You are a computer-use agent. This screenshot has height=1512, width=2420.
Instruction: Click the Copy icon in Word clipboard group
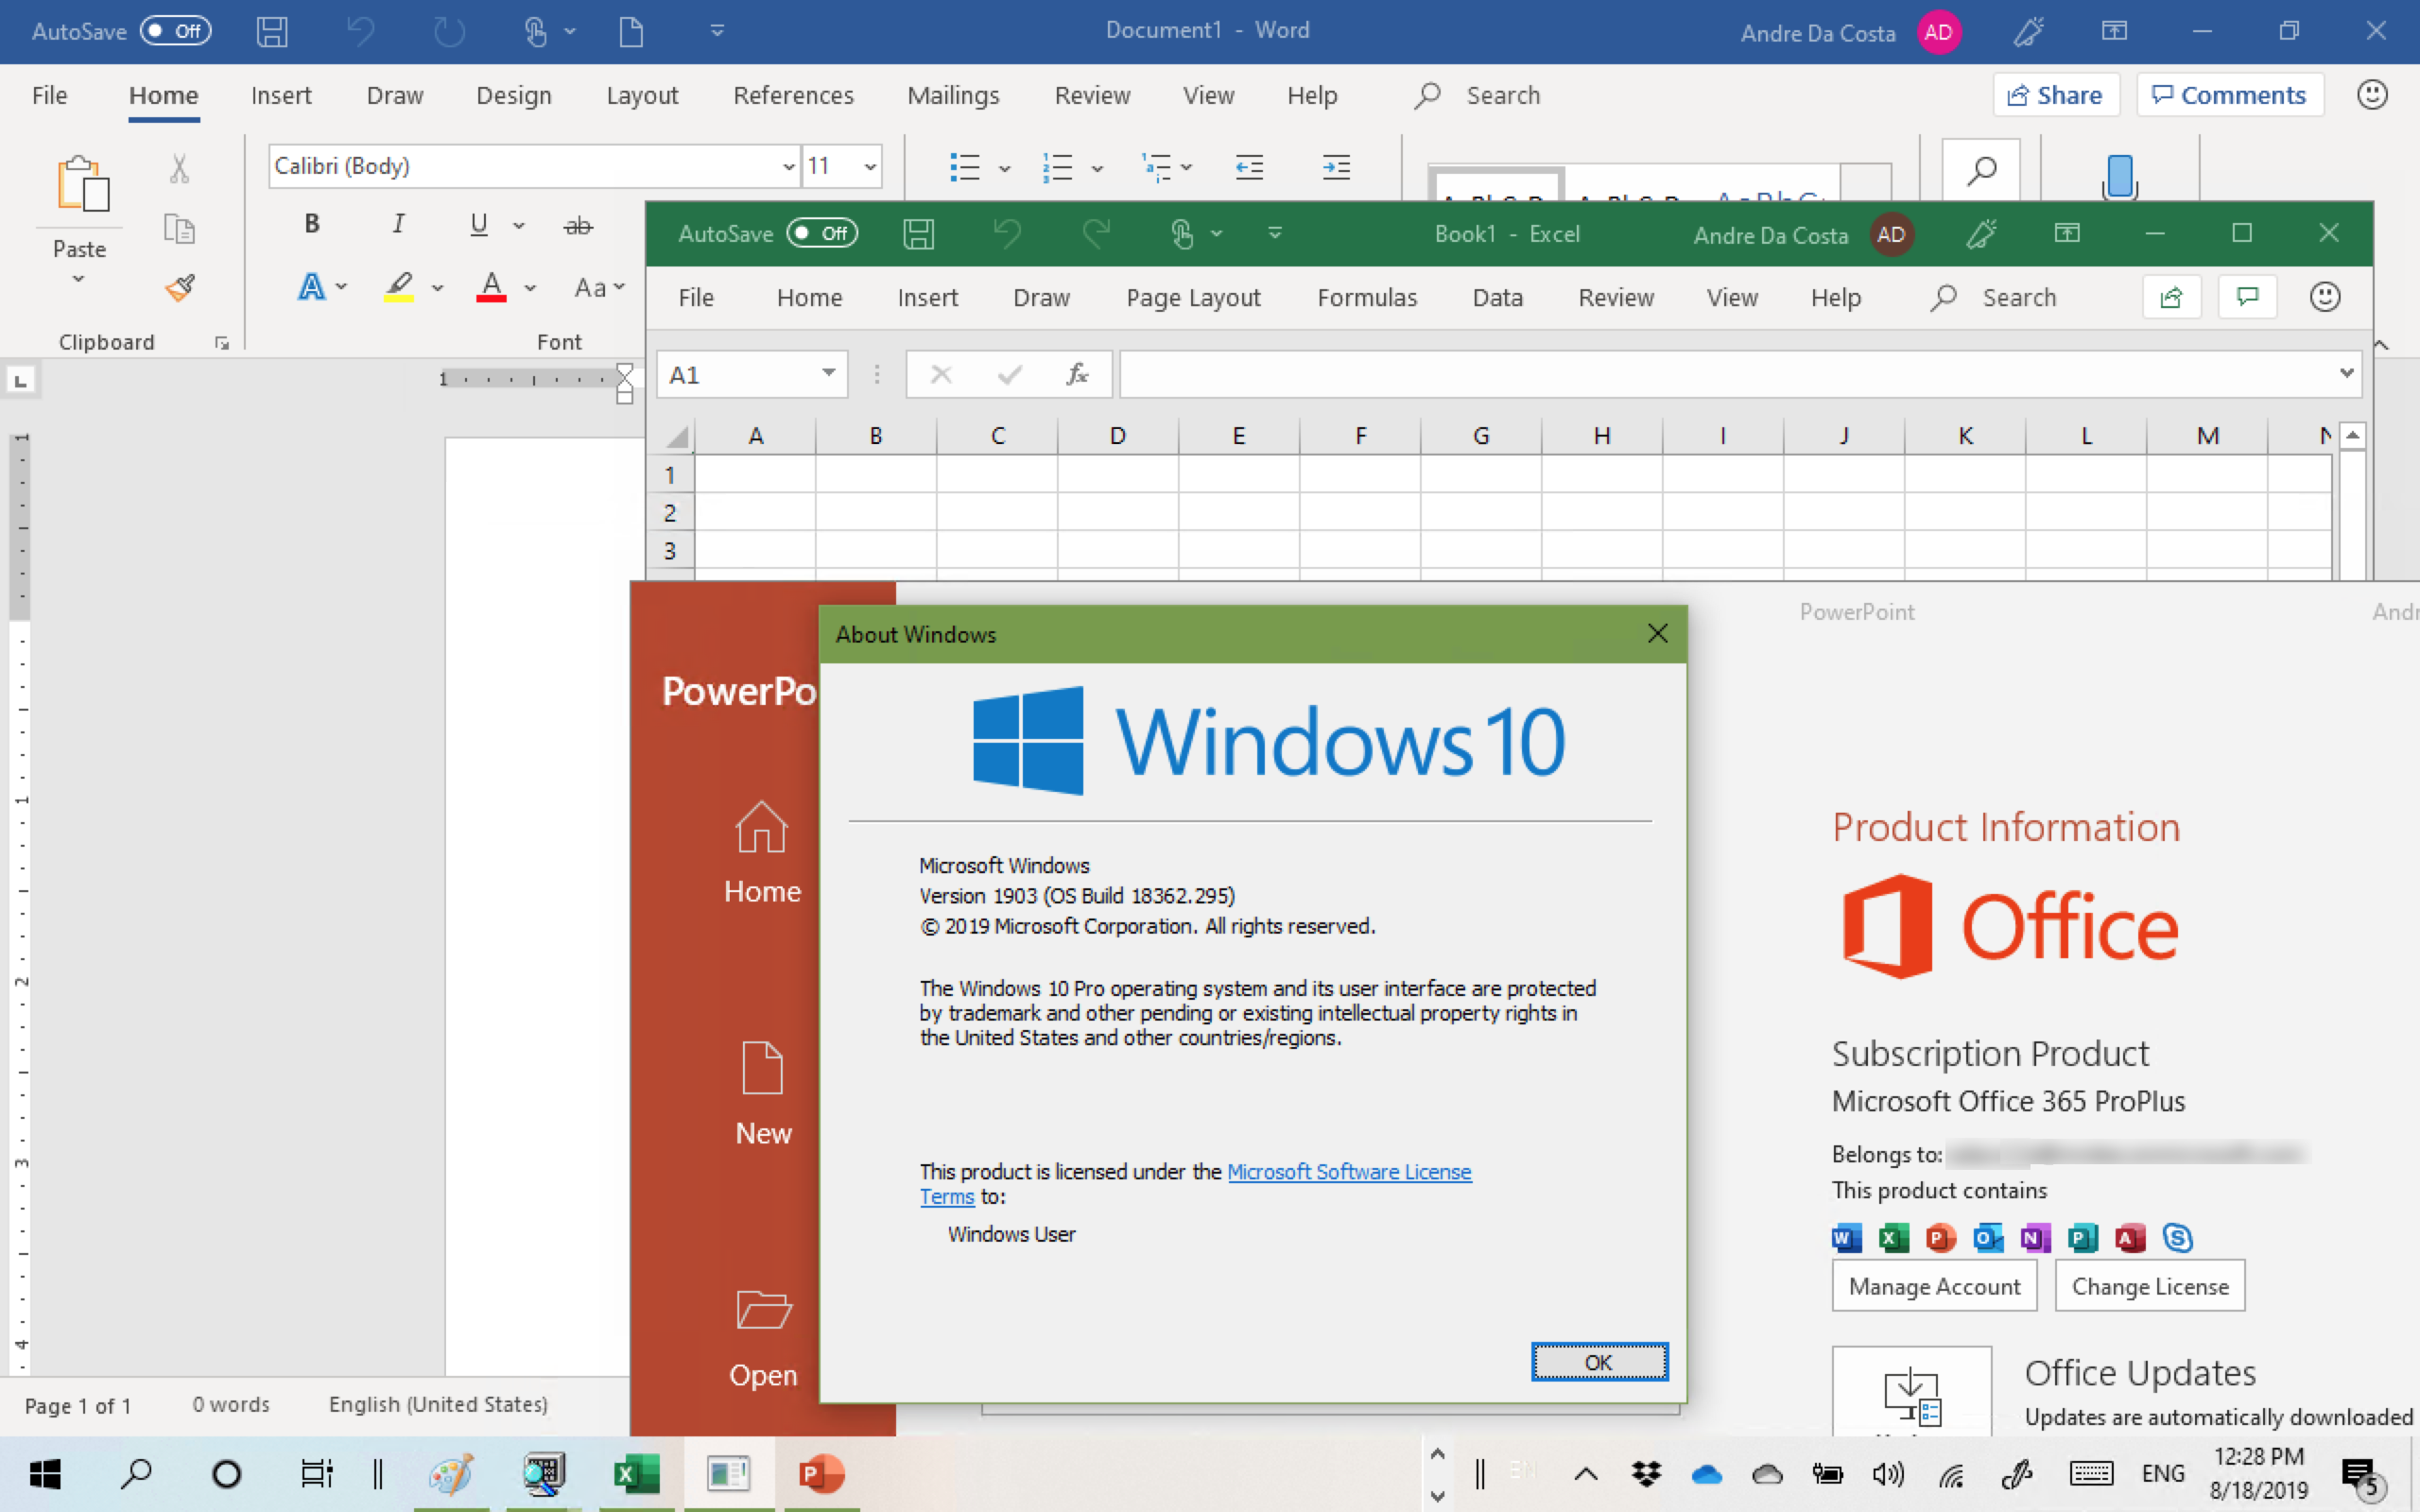[179, 229]
